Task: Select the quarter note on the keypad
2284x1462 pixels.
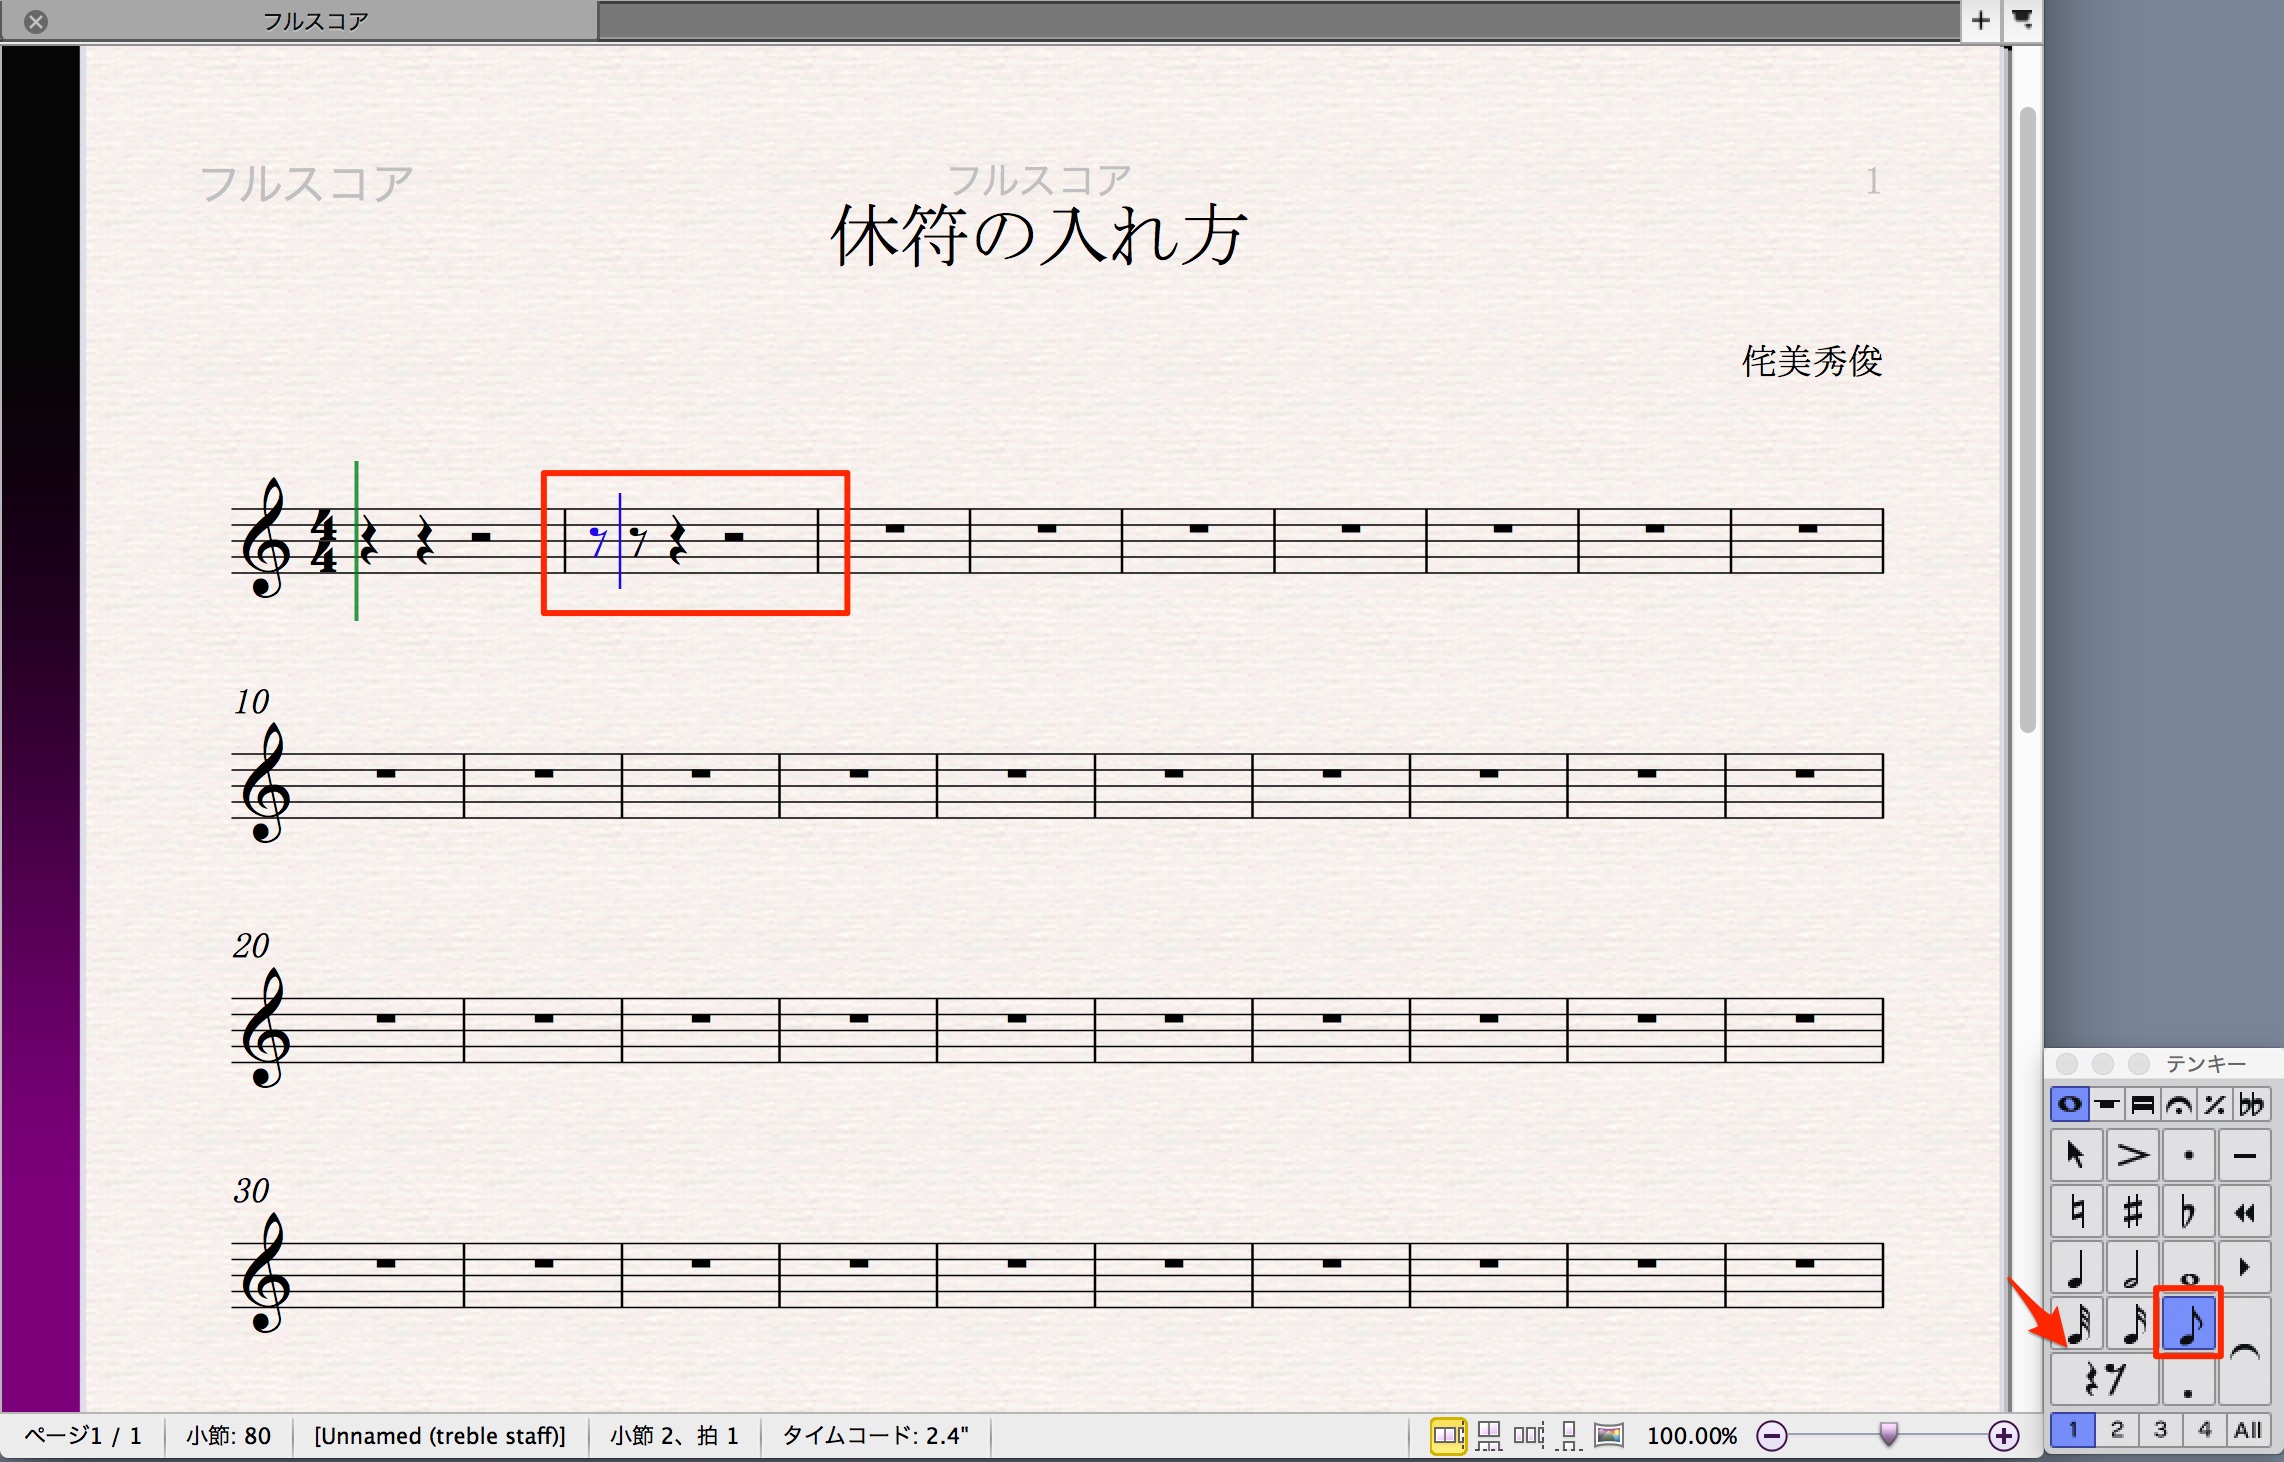Action: point(2077,1267)
